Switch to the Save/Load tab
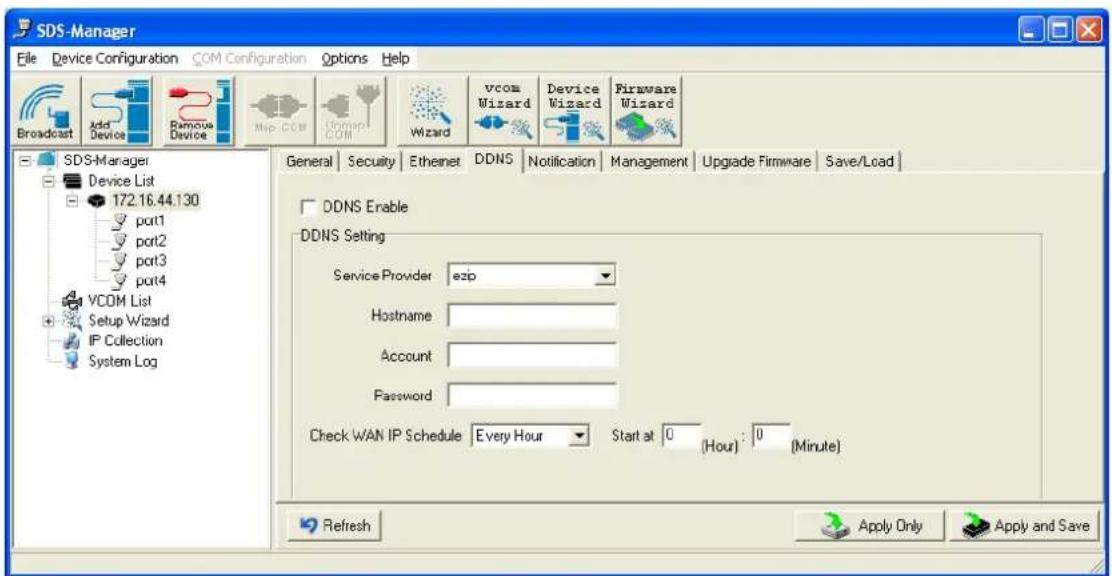 pos(859,162)
